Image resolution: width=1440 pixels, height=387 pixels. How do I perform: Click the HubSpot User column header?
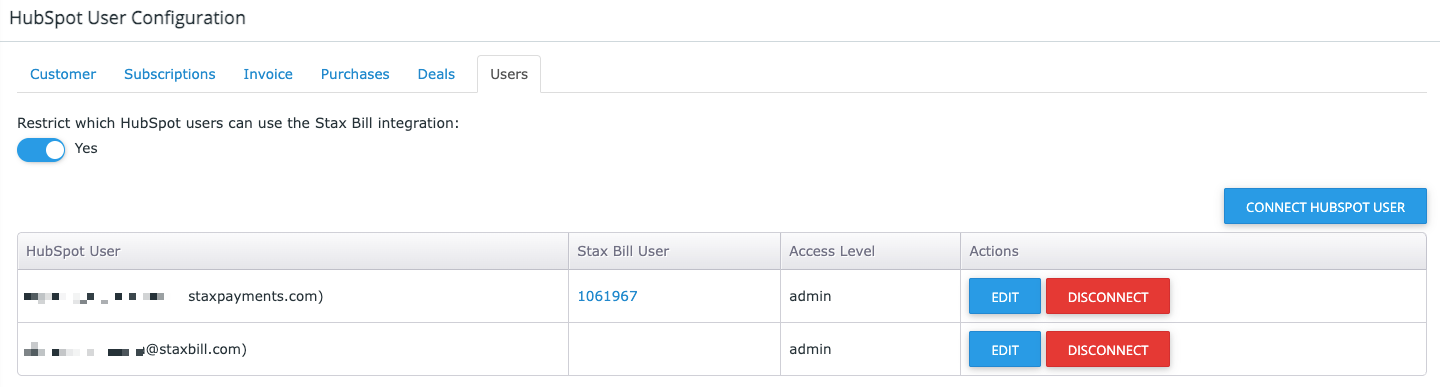point(293,251)
